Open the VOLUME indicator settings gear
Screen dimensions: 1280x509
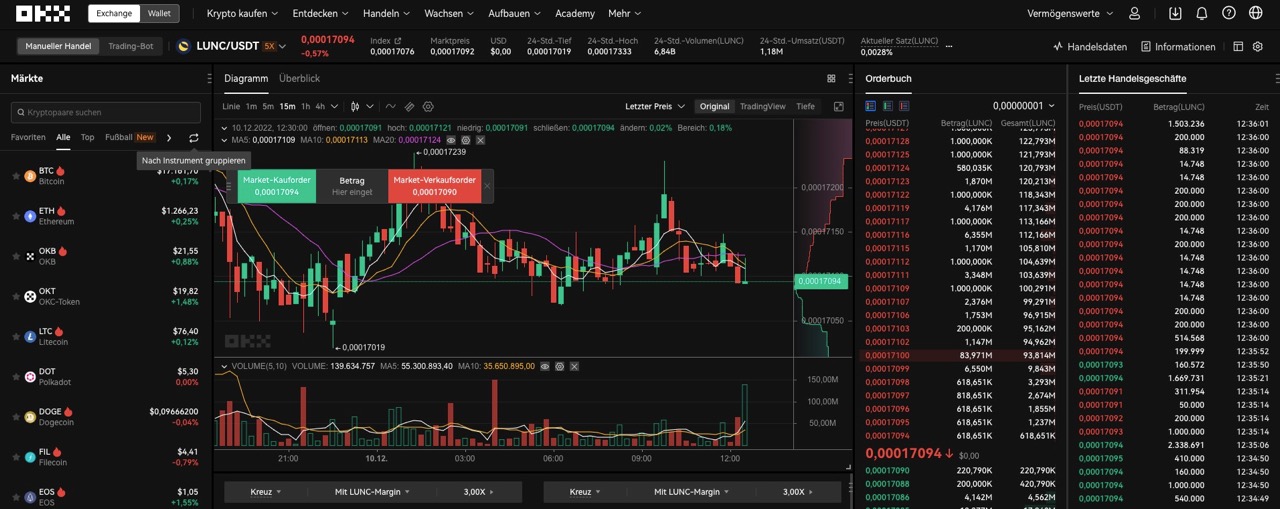point(560,366)
